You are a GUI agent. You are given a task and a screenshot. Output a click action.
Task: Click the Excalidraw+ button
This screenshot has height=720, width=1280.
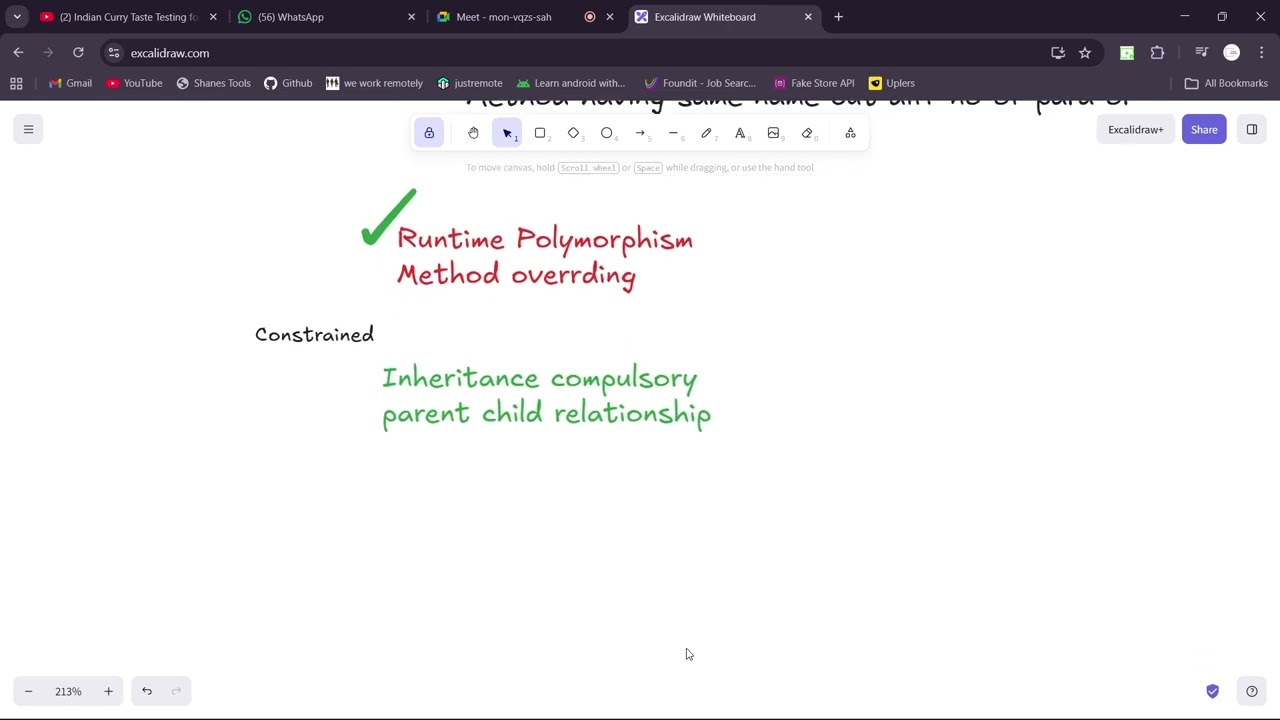coord(1135,129)
